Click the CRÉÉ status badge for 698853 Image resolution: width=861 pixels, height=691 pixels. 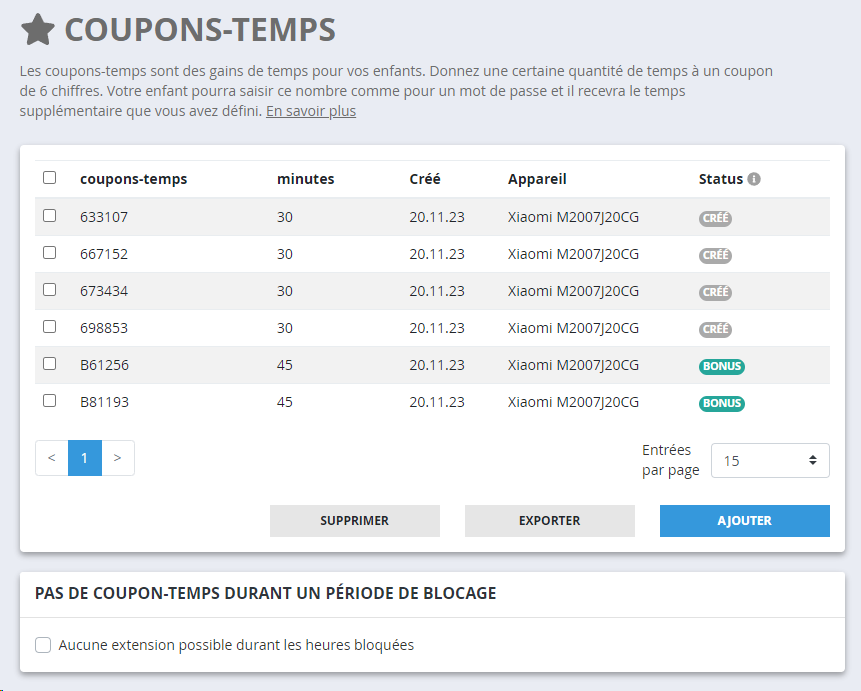pos(715,329)
